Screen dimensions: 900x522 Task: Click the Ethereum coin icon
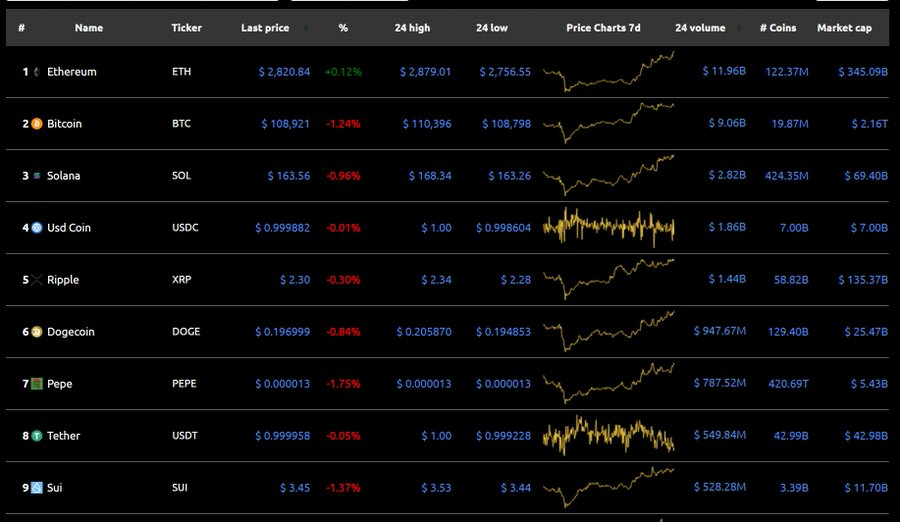(x=37, y=72)
